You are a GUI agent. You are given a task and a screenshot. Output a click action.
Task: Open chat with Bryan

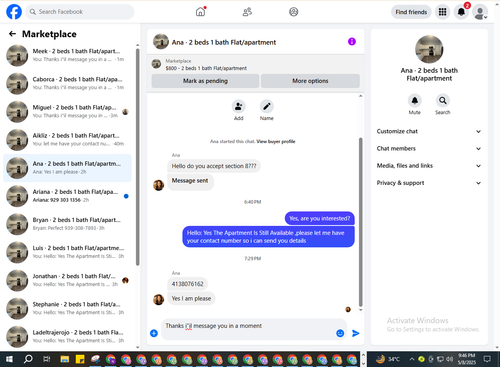click(67, 224)
